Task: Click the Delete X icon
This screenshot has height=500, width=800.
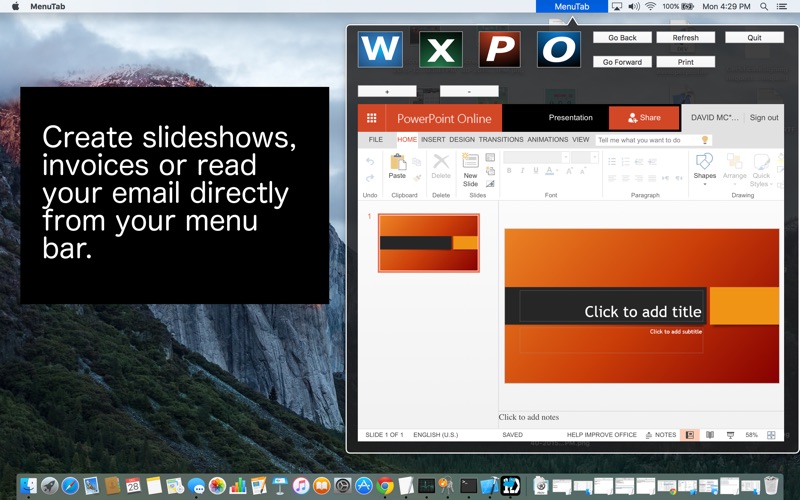Action: coord(441,161)
